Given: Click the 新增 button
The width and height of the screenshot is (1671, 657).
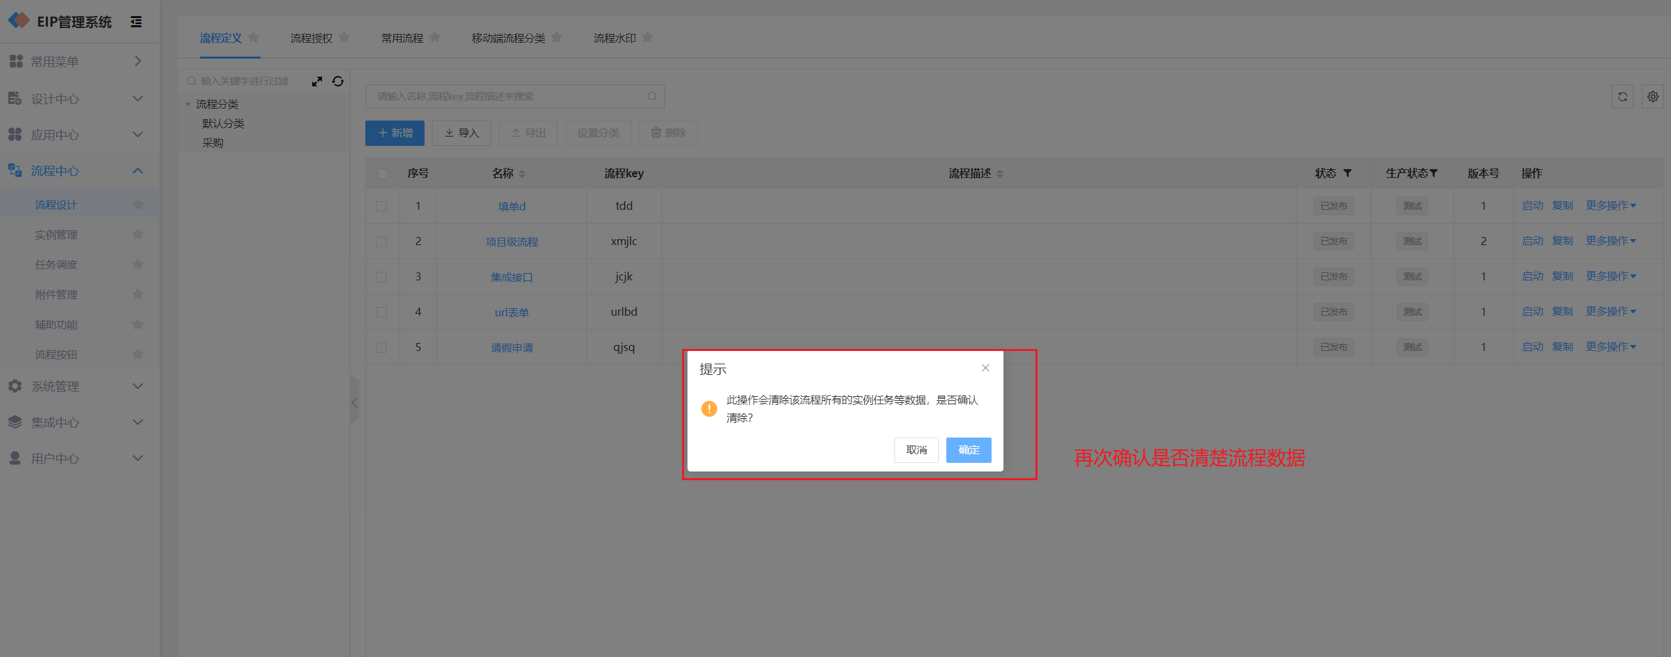Looking at the screenshot, I should tap(395, 133).
